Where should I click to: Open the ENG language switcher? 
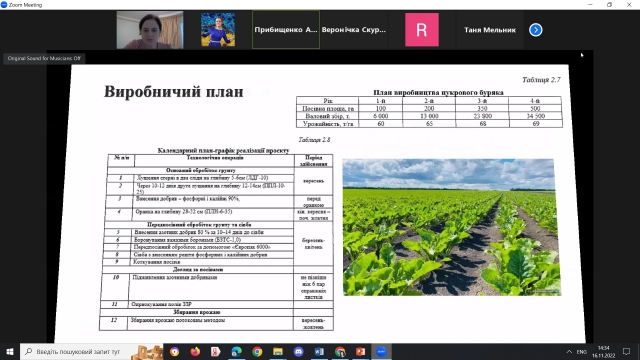point(582,352)
